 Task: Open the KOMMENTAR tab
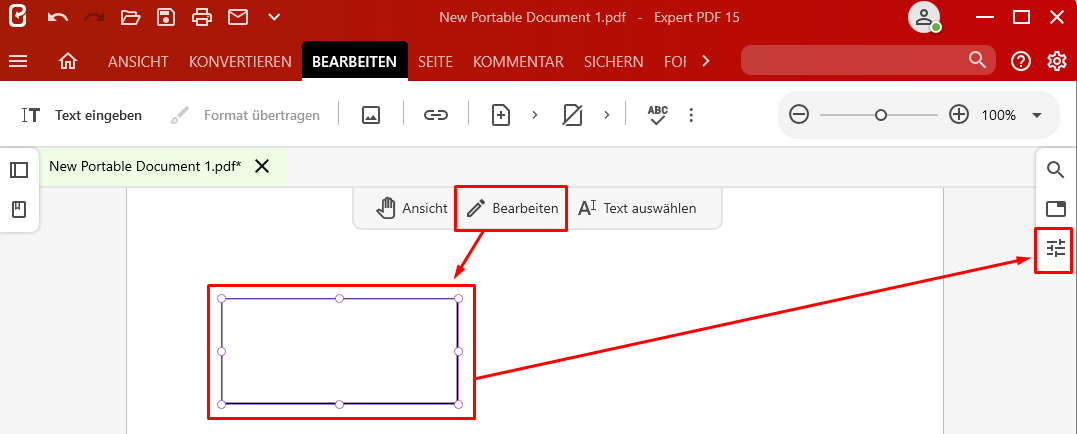tap(519, 61)
